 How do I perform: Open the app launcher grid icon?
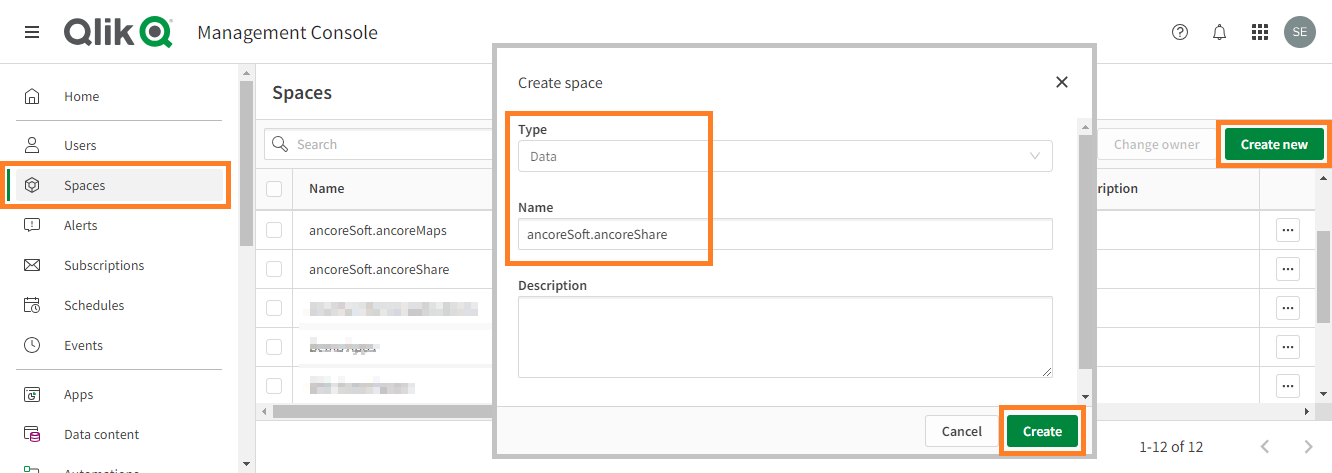point(1260,32)
